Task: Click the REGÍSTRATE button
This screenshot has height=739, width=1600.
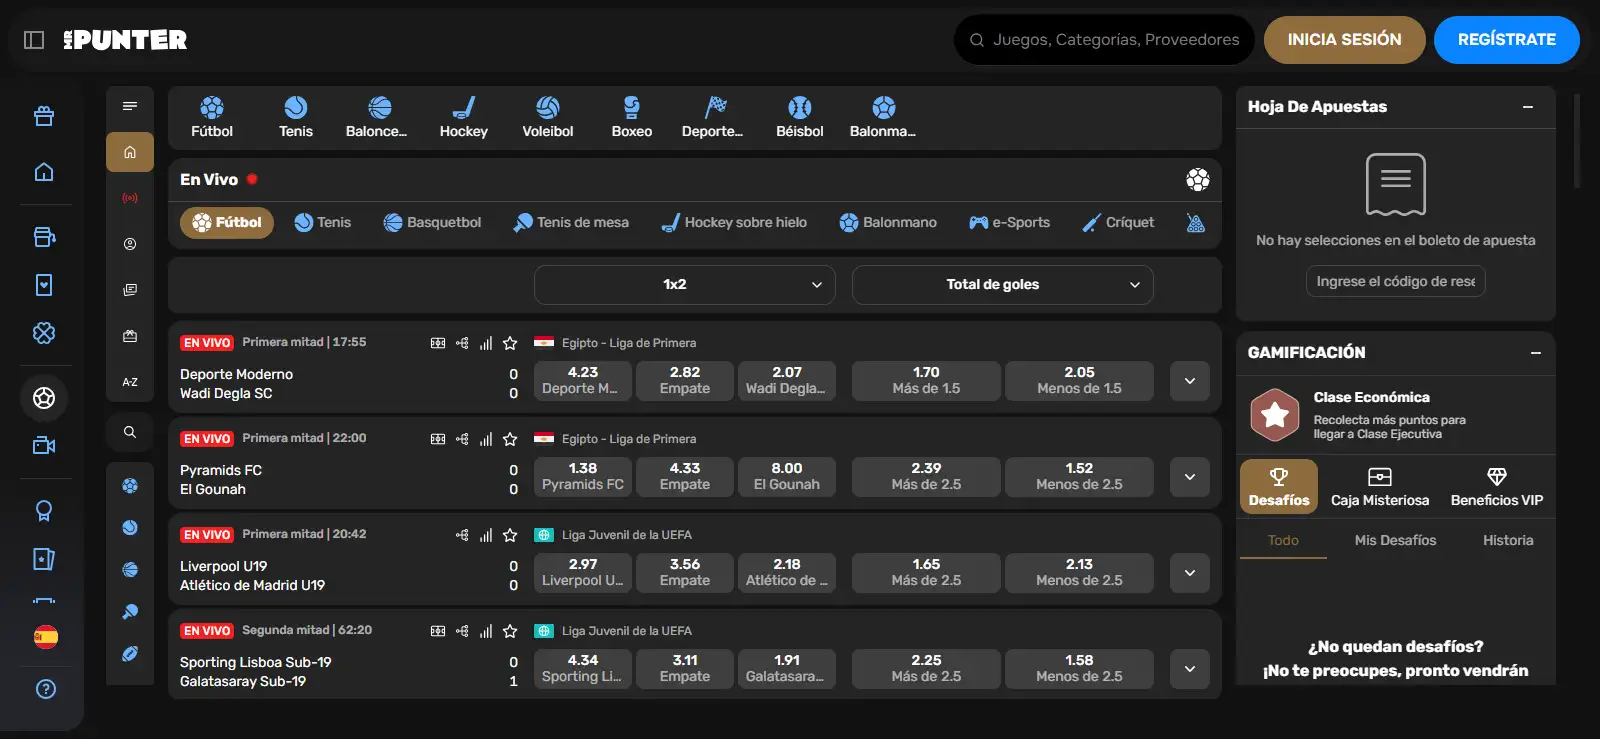Action: (x=1507, y=40)
